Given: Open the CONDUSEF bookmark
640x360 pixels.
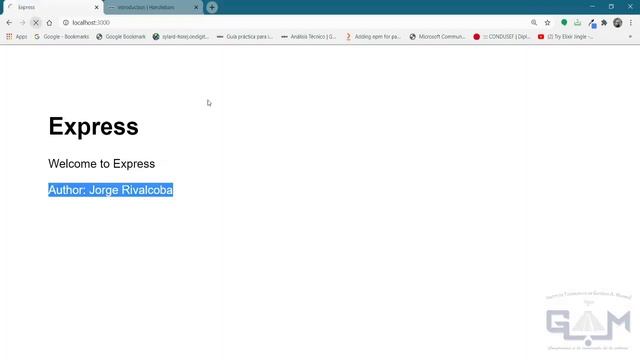Looking at the screenshot, I should [502, 37].
